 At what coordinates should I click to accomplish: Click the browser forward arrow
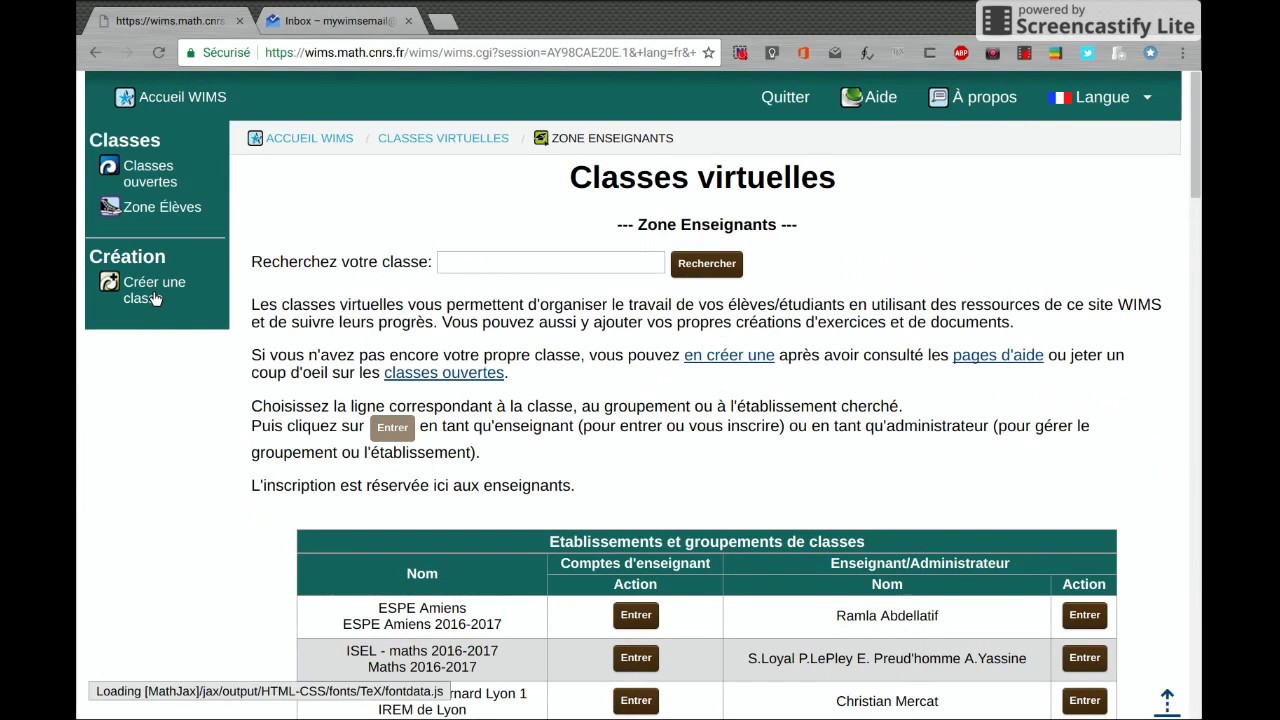[x=127, y=53]
